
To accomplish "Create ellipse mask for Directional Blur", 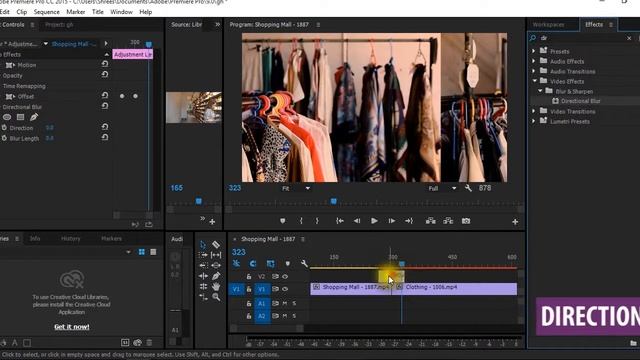I will (7, 117).
